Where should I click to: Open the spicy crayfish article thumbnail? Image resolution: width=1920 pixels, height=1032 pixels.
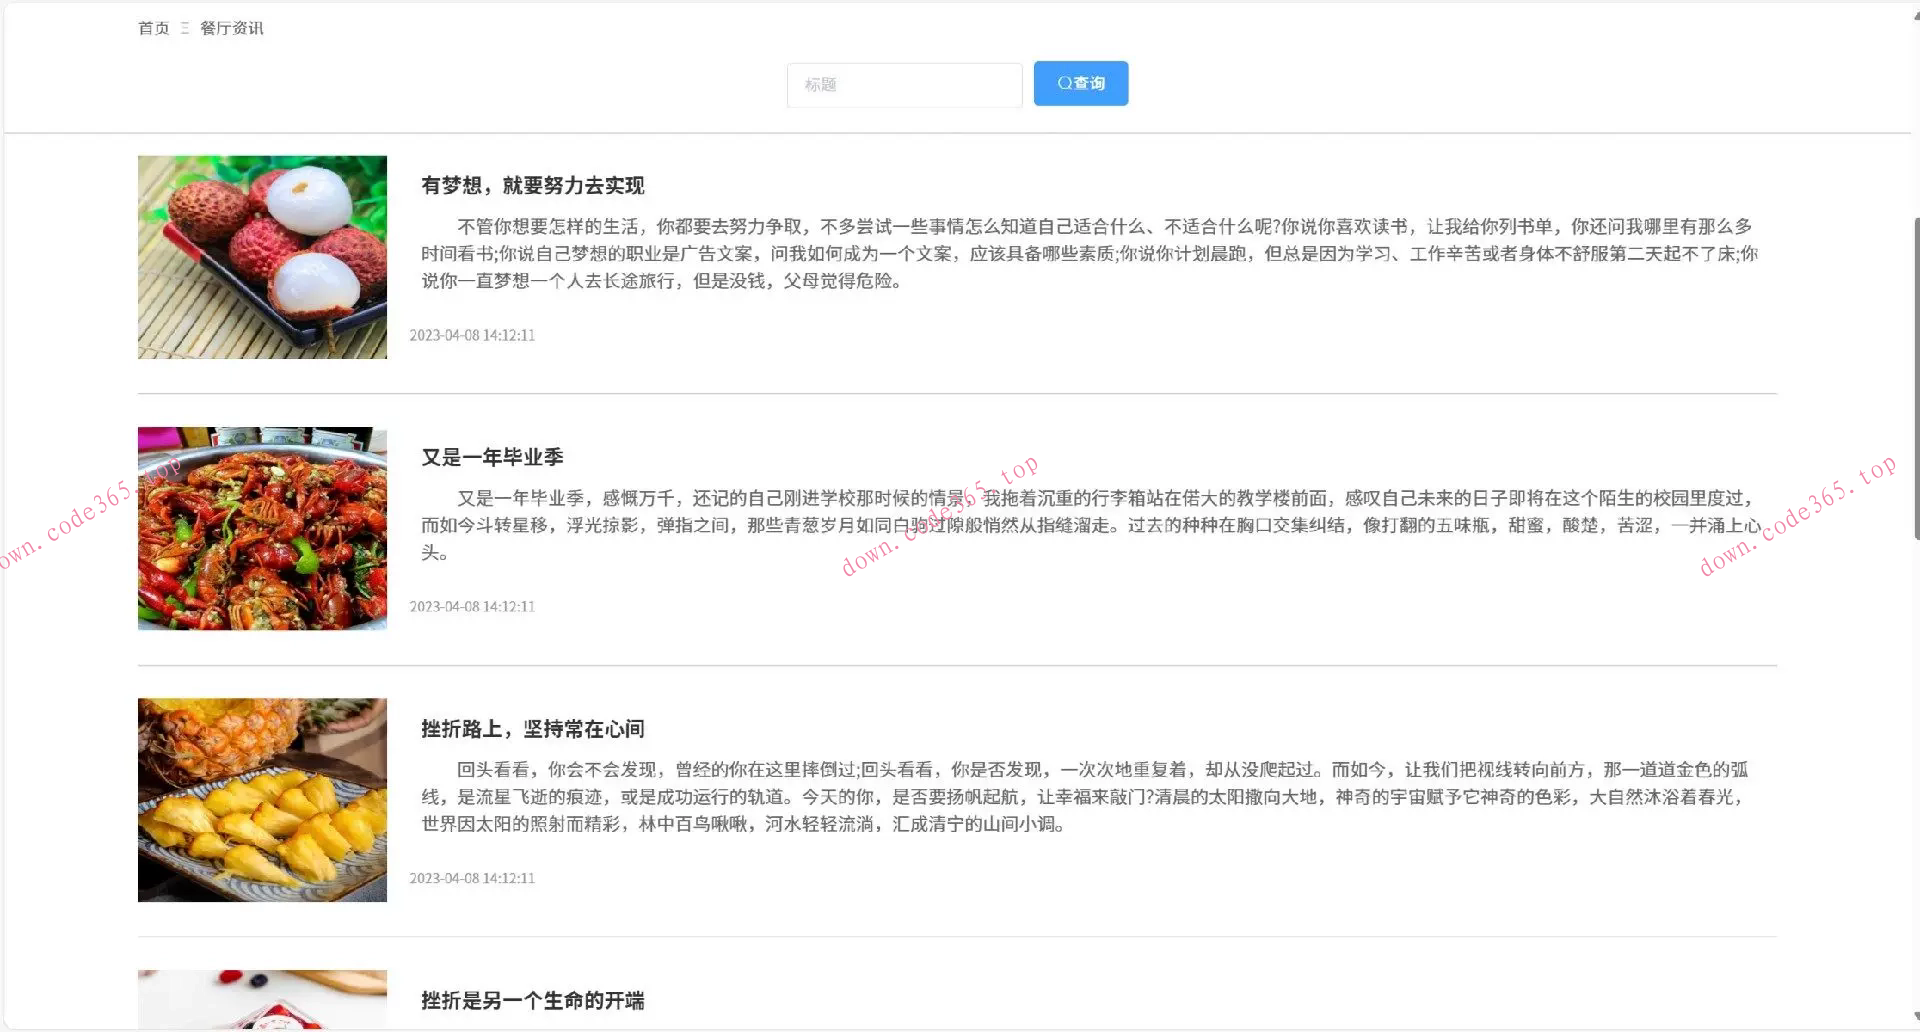click(x=262, y=528)
